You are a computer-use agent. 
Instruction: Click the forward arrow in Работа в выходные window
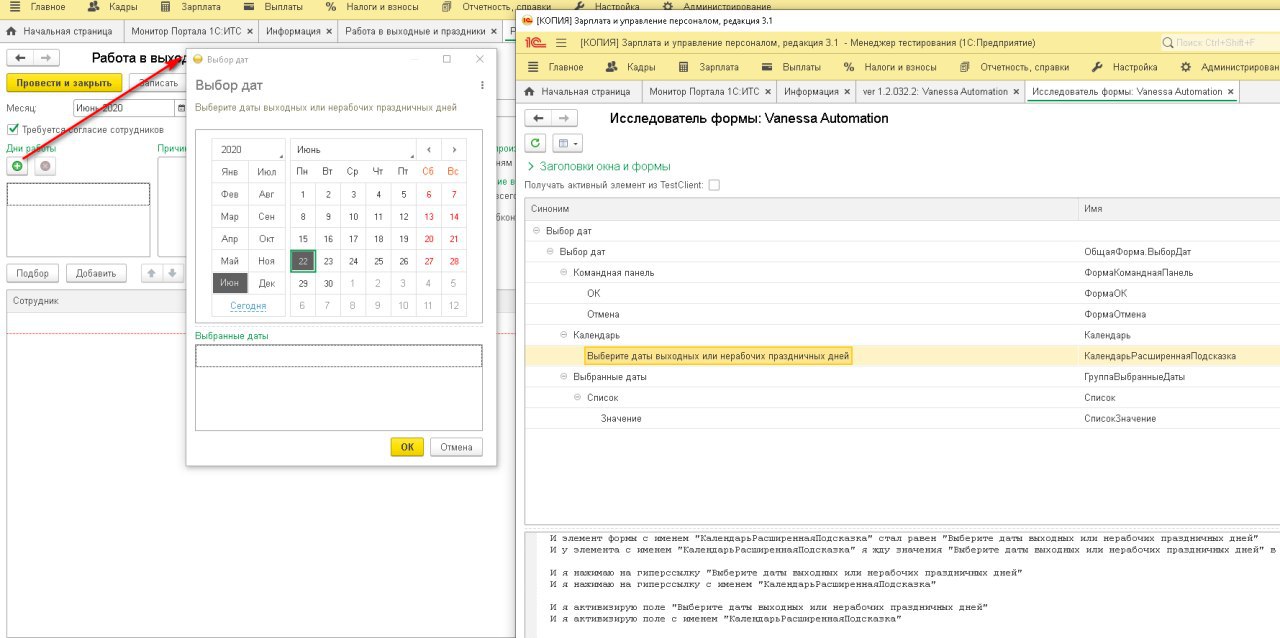(46, 58)
